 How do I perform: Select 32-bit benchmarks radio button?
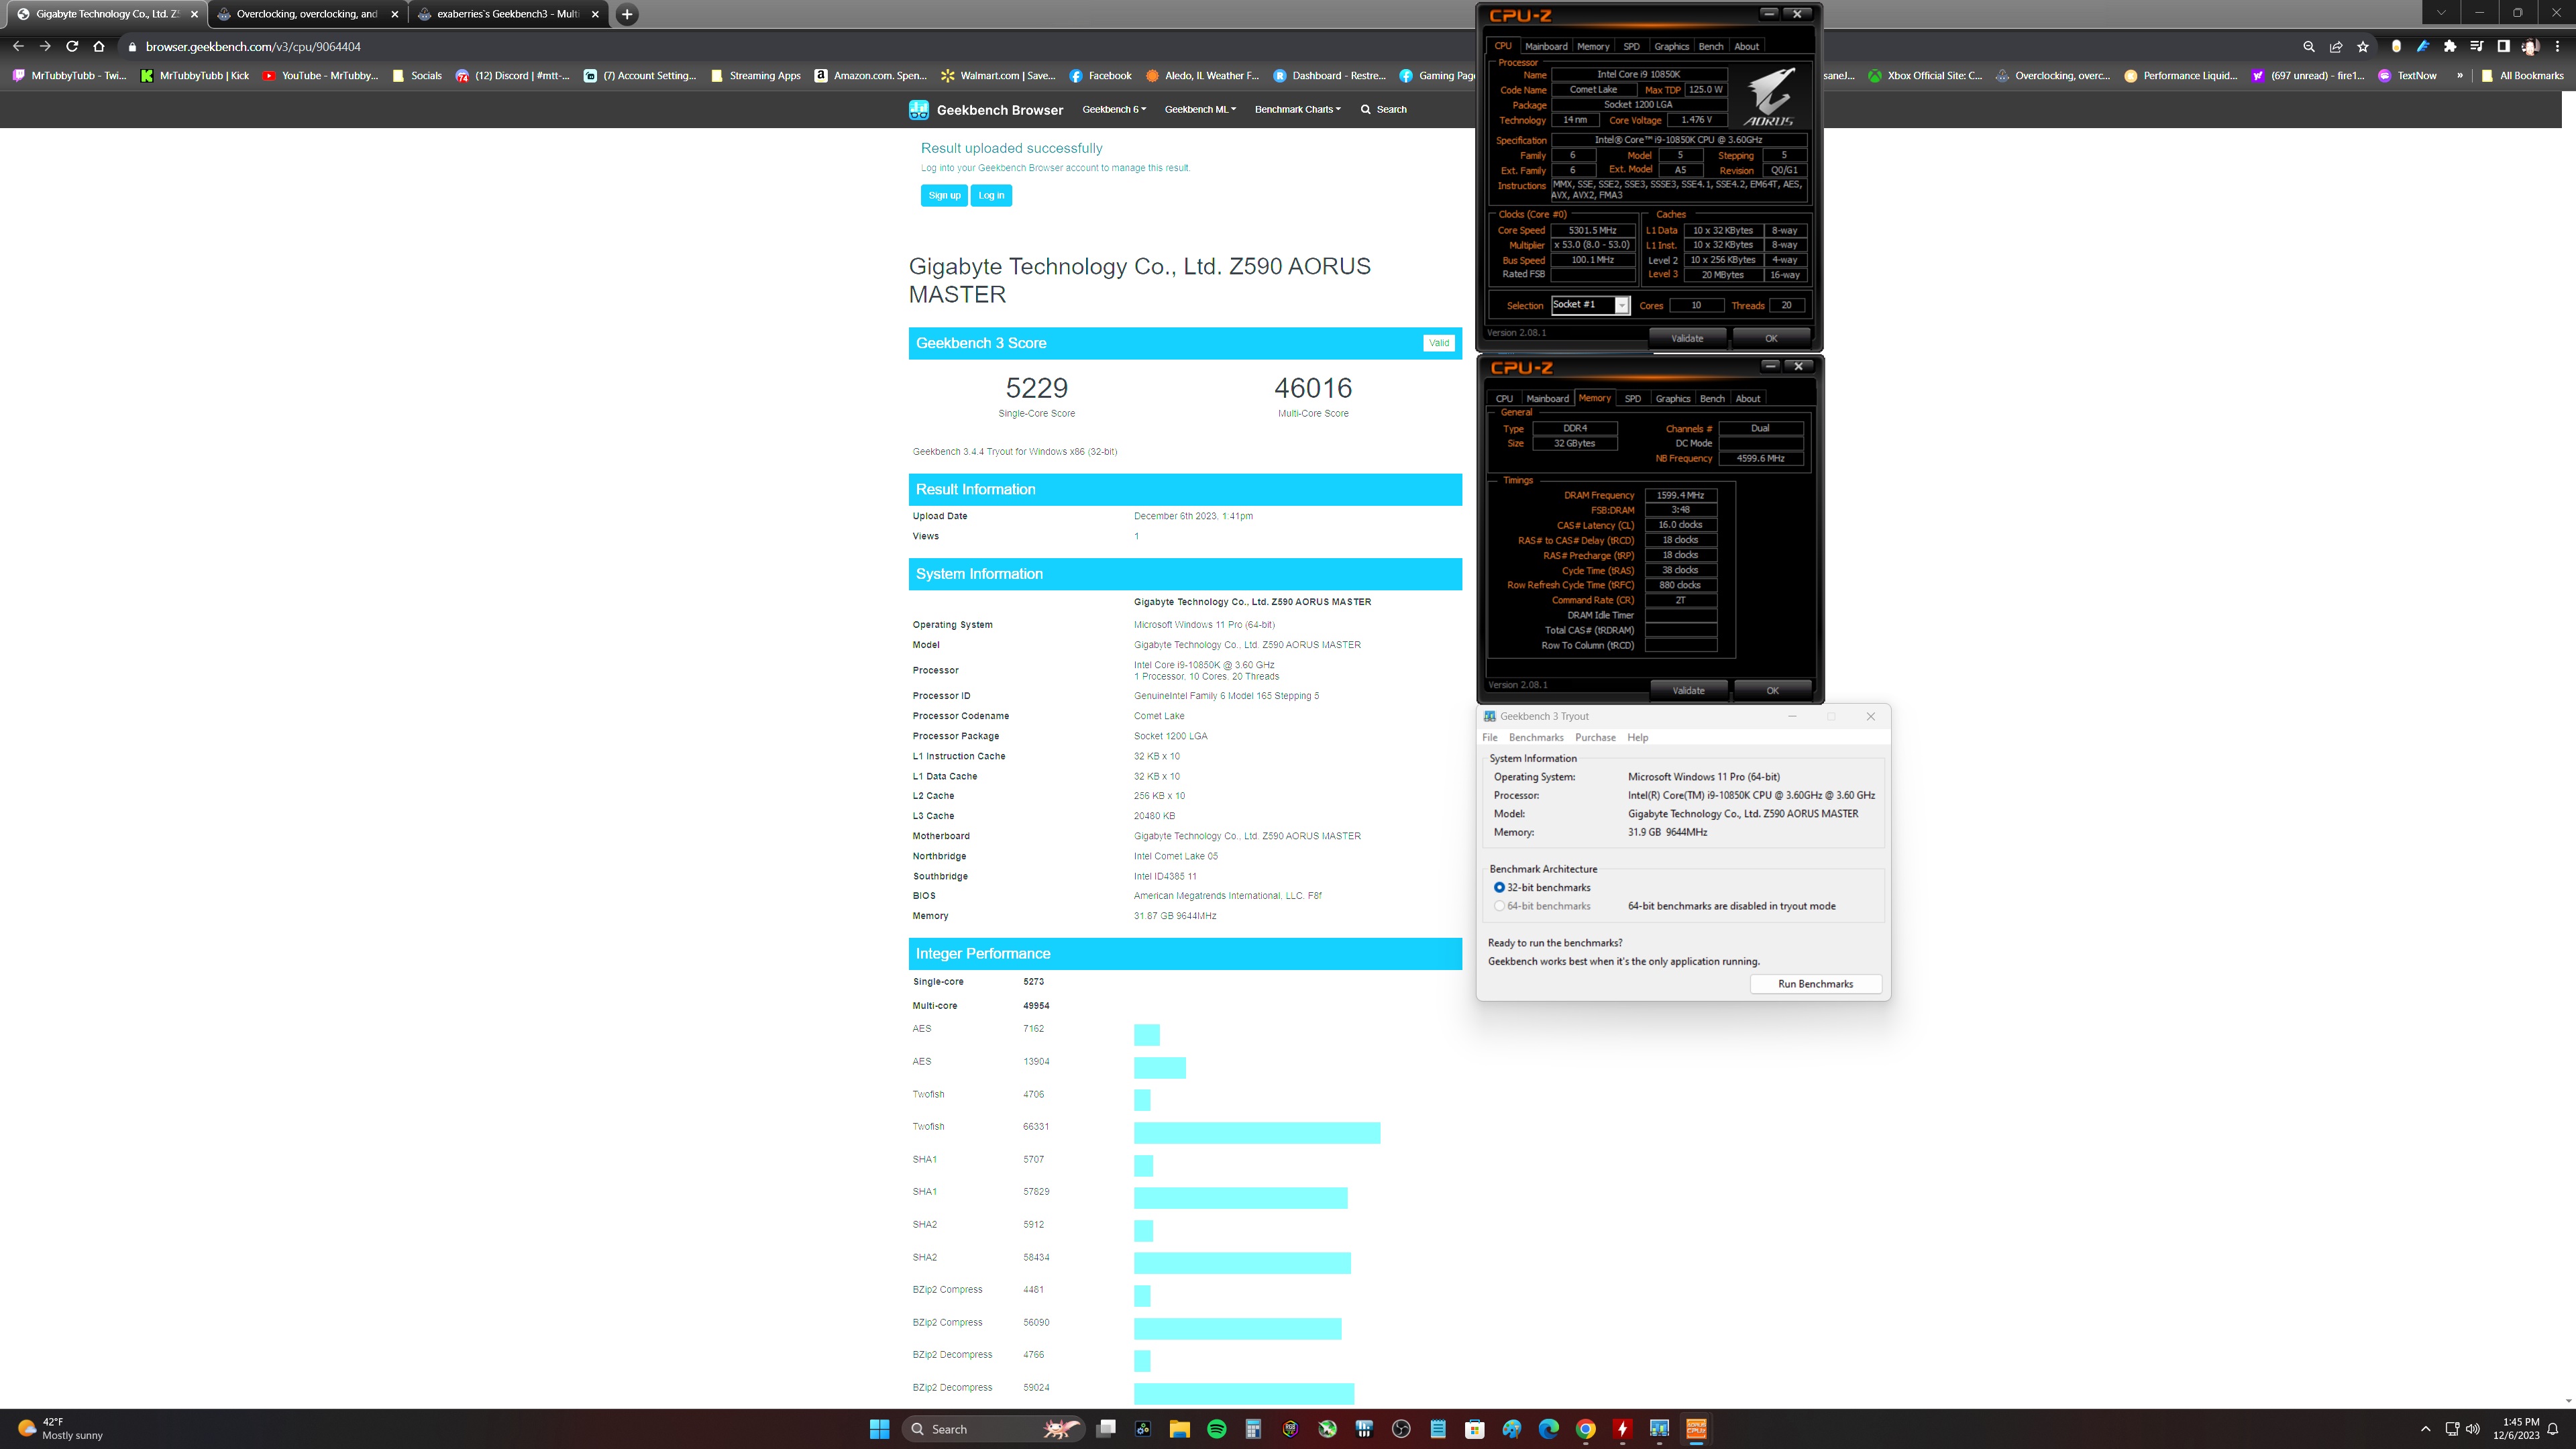point(1499,888)
